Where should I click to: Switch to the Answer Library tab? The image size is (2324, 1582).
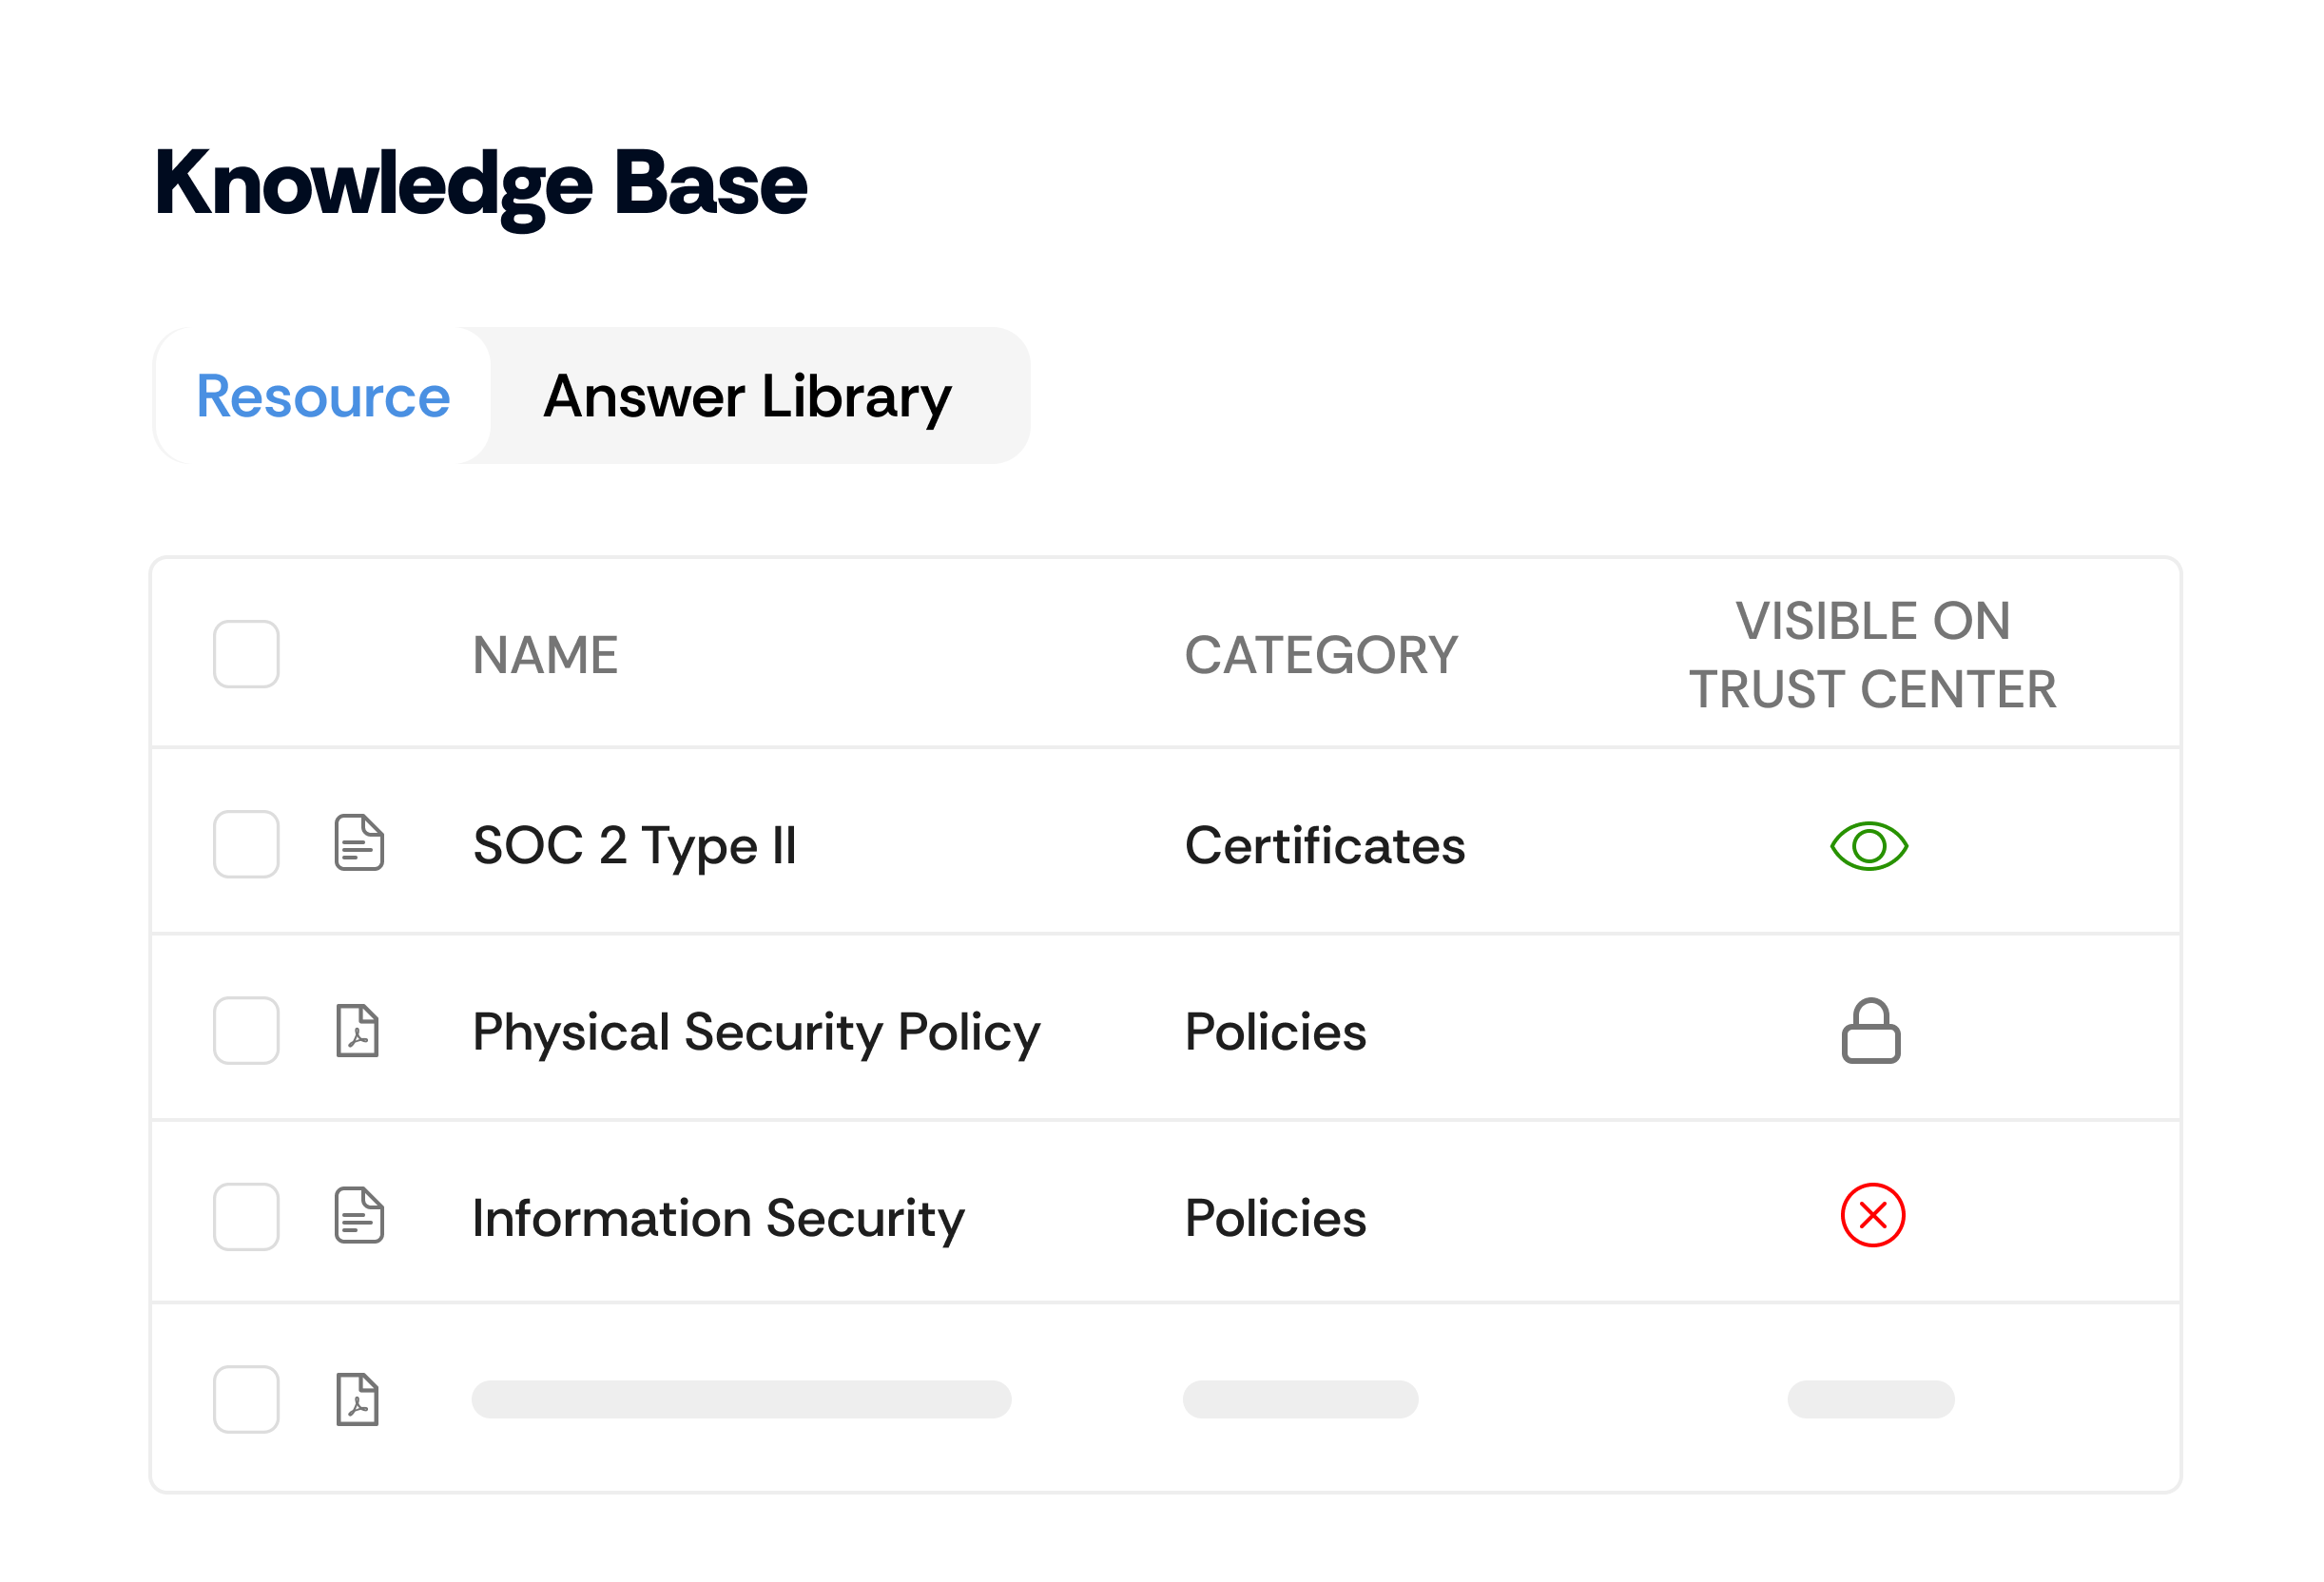[x=747, y=396]
